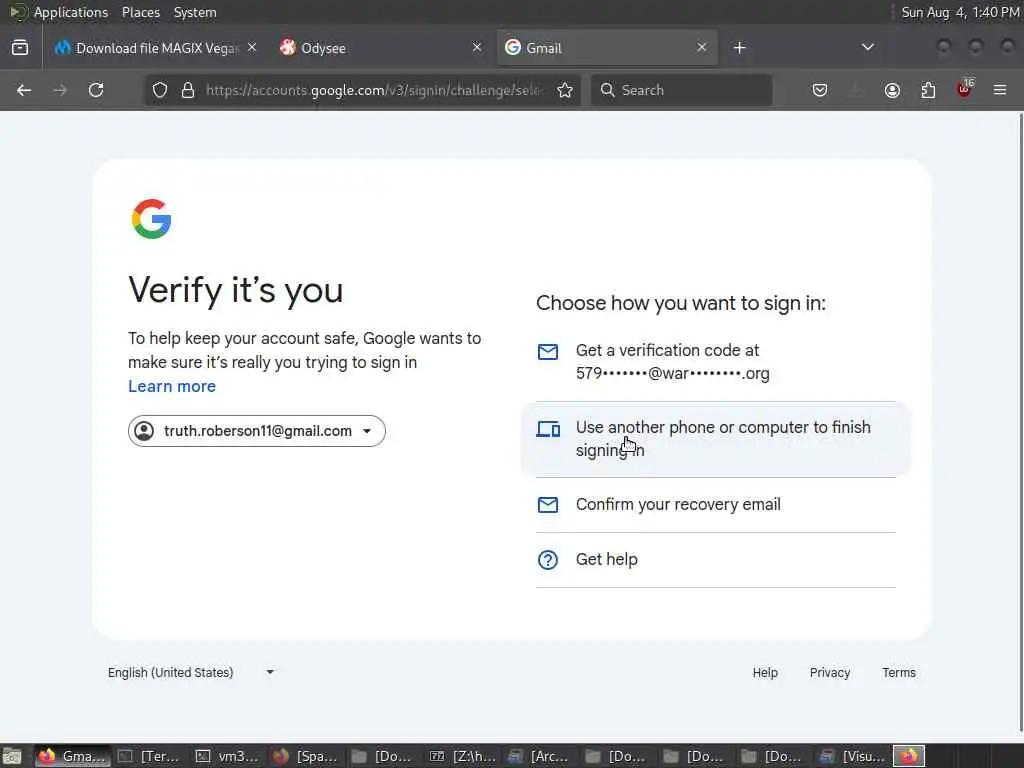This screenshot has height=768, width=1024.
Task: Close the Odysee tab
Action: coord(477,48)
